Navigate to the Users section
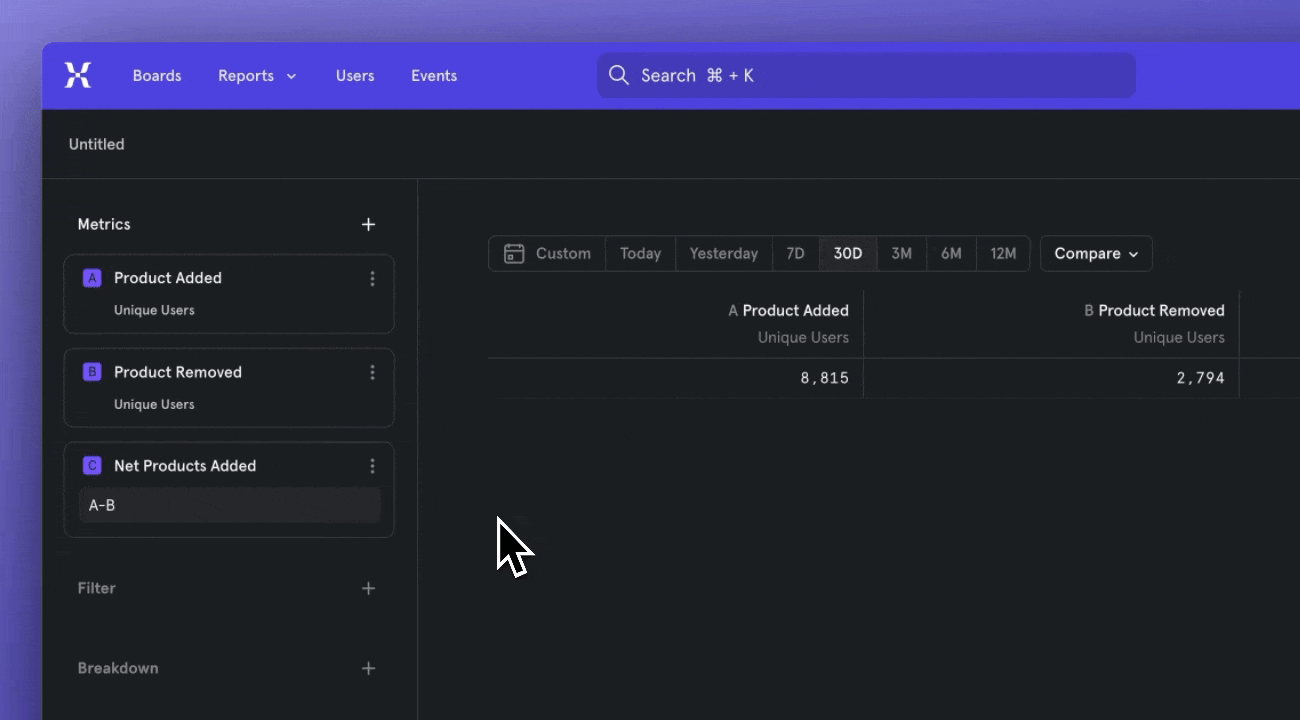The height and width of the screenshot is (720, 1300). (355, 75)
